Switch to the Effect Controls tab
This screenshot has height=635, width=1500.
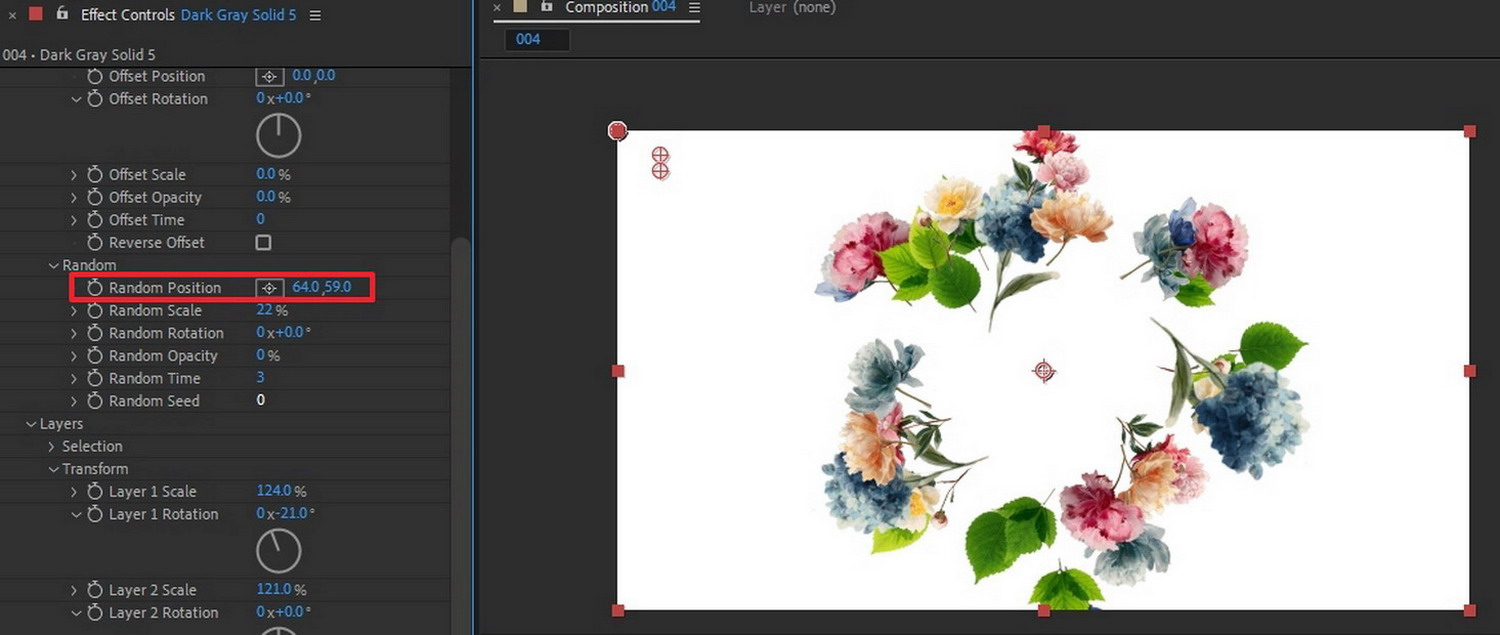coord(188,15)
